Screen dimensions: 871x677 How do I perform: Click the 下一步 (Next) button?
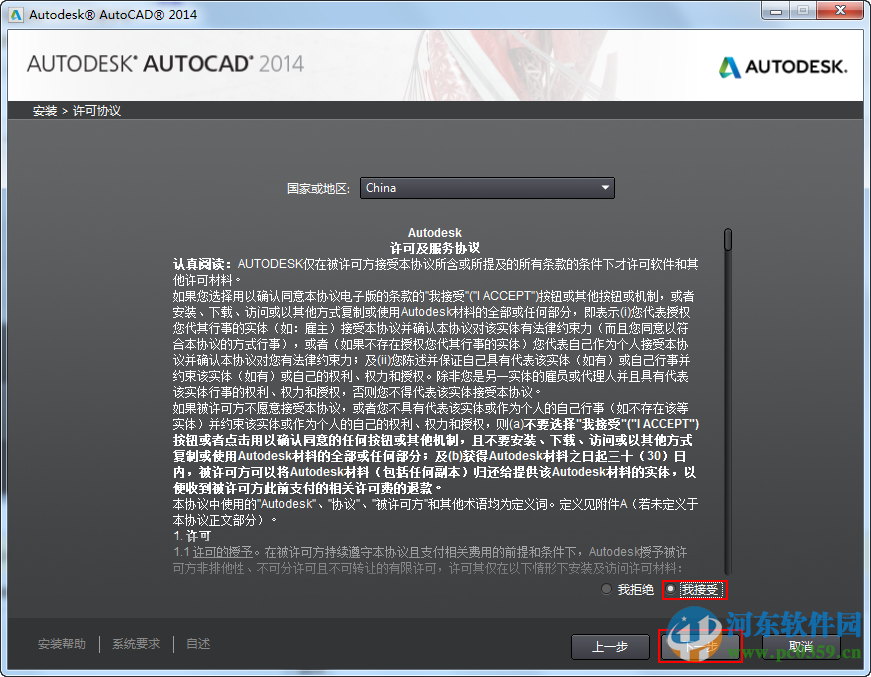click(699, 647)
